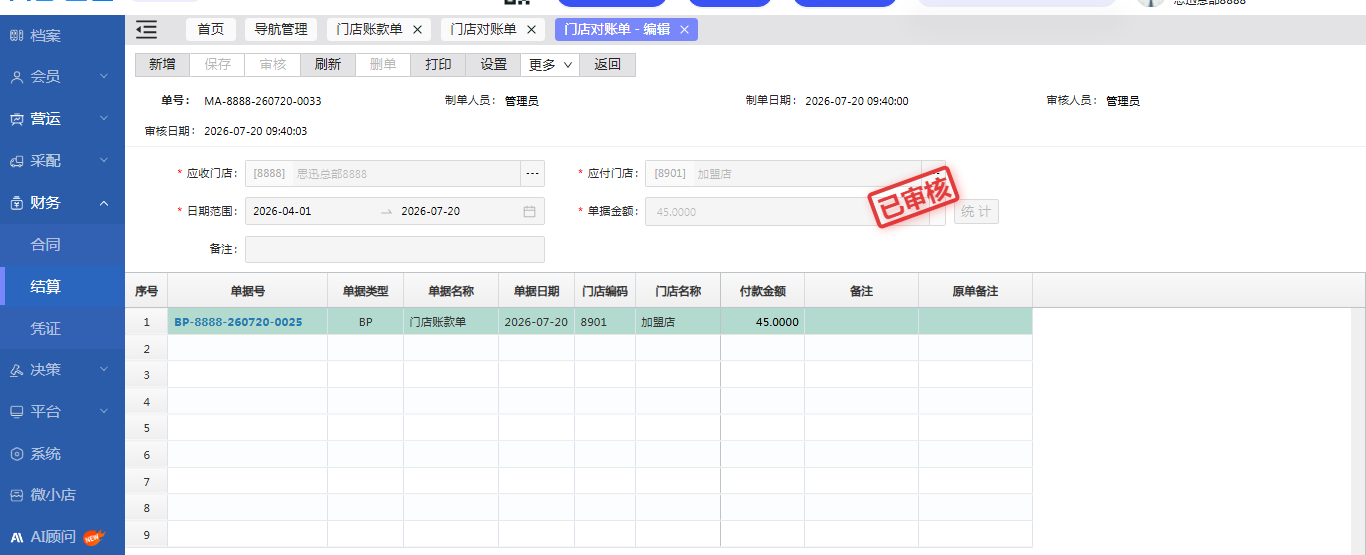Select 合同 under 财务
1366x555 pixels.
(x=62, y=245)
